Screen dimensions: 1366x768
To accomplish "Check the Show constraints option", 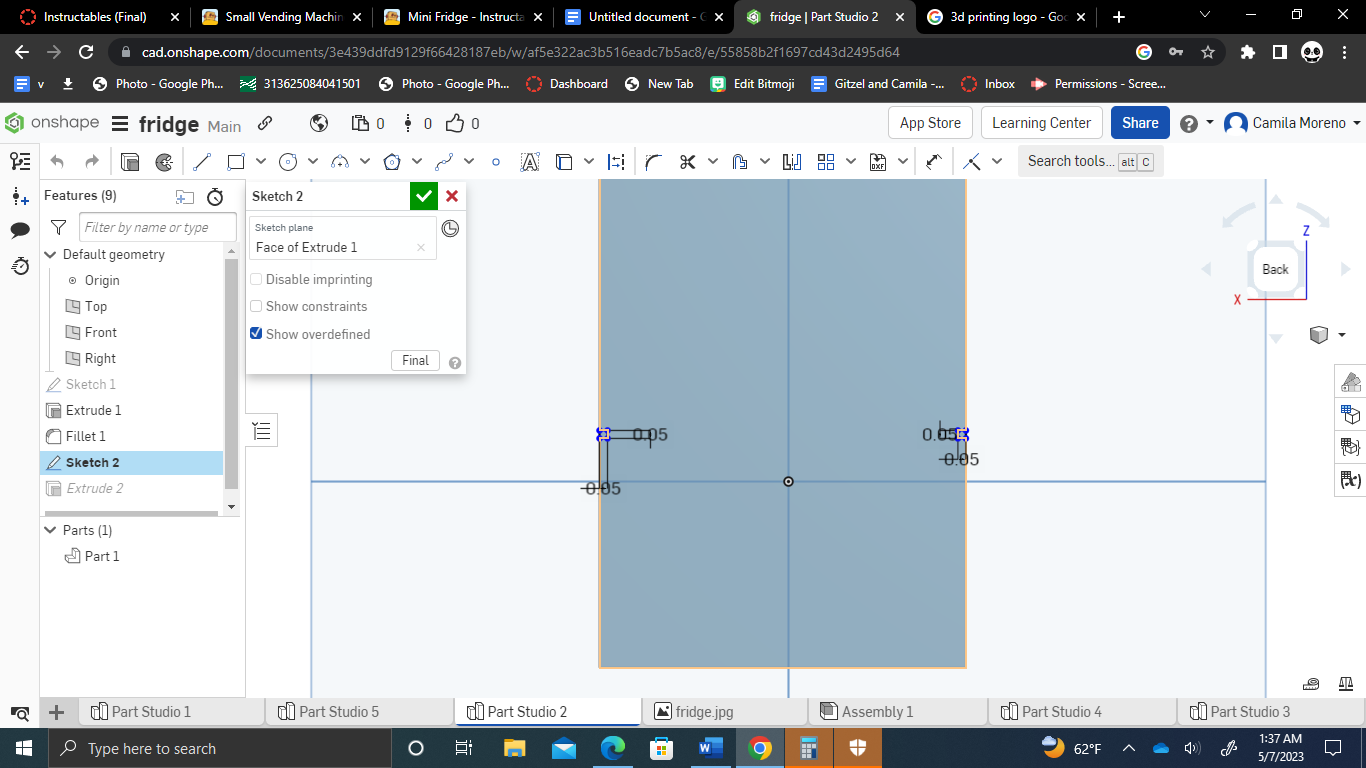I will pos(256,306).
